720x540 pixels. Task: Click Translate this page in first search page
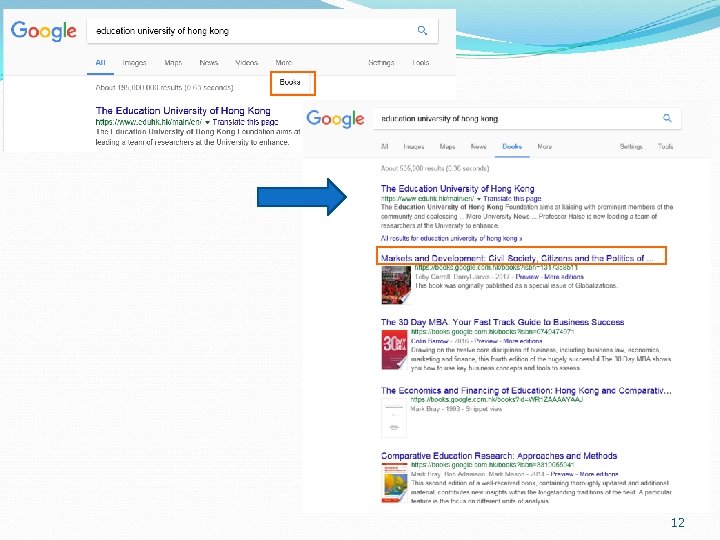(x=245, y=122)
